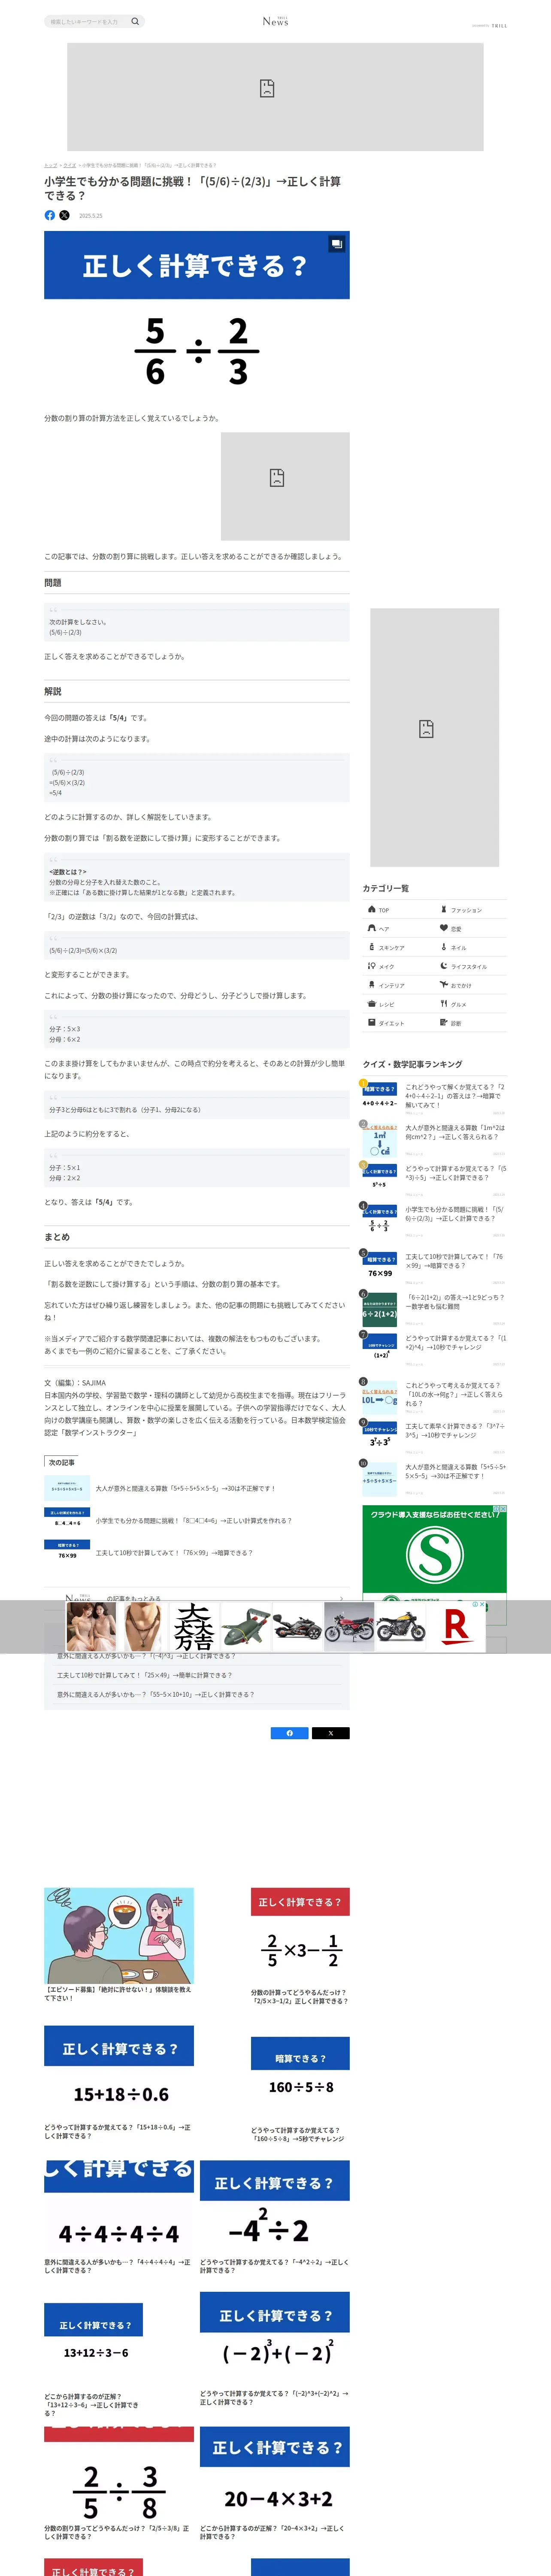551x2576 pixels.
Task: Open card 160÷5÷8 article
Action: (x=300, y=2090)
